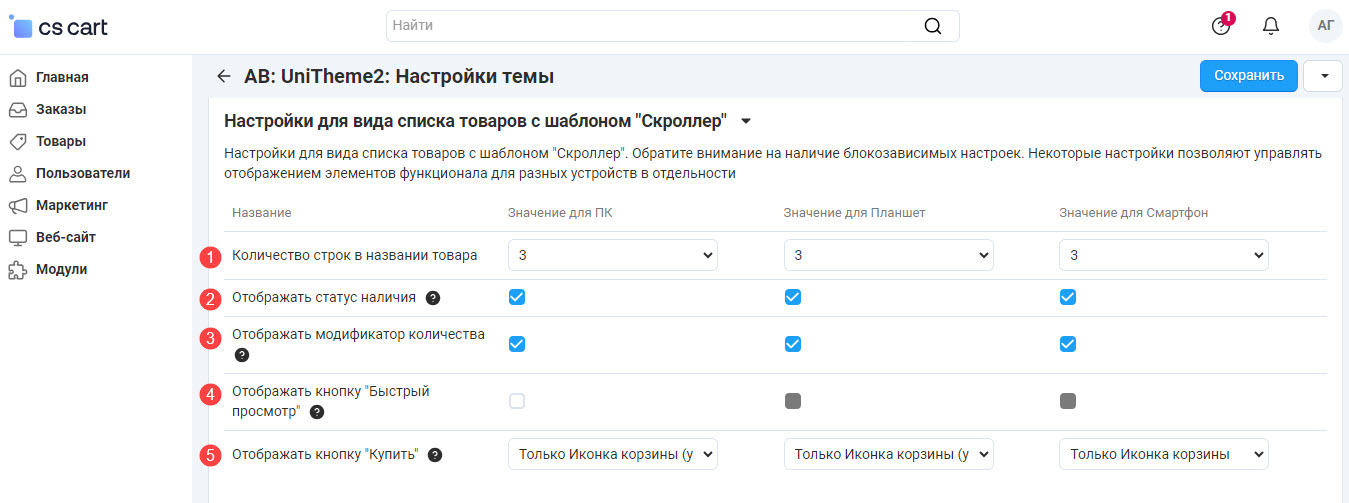Screen dimensions: 1349x503
Task: Open the АГ user avatar menu
Action: (1325, 26)
